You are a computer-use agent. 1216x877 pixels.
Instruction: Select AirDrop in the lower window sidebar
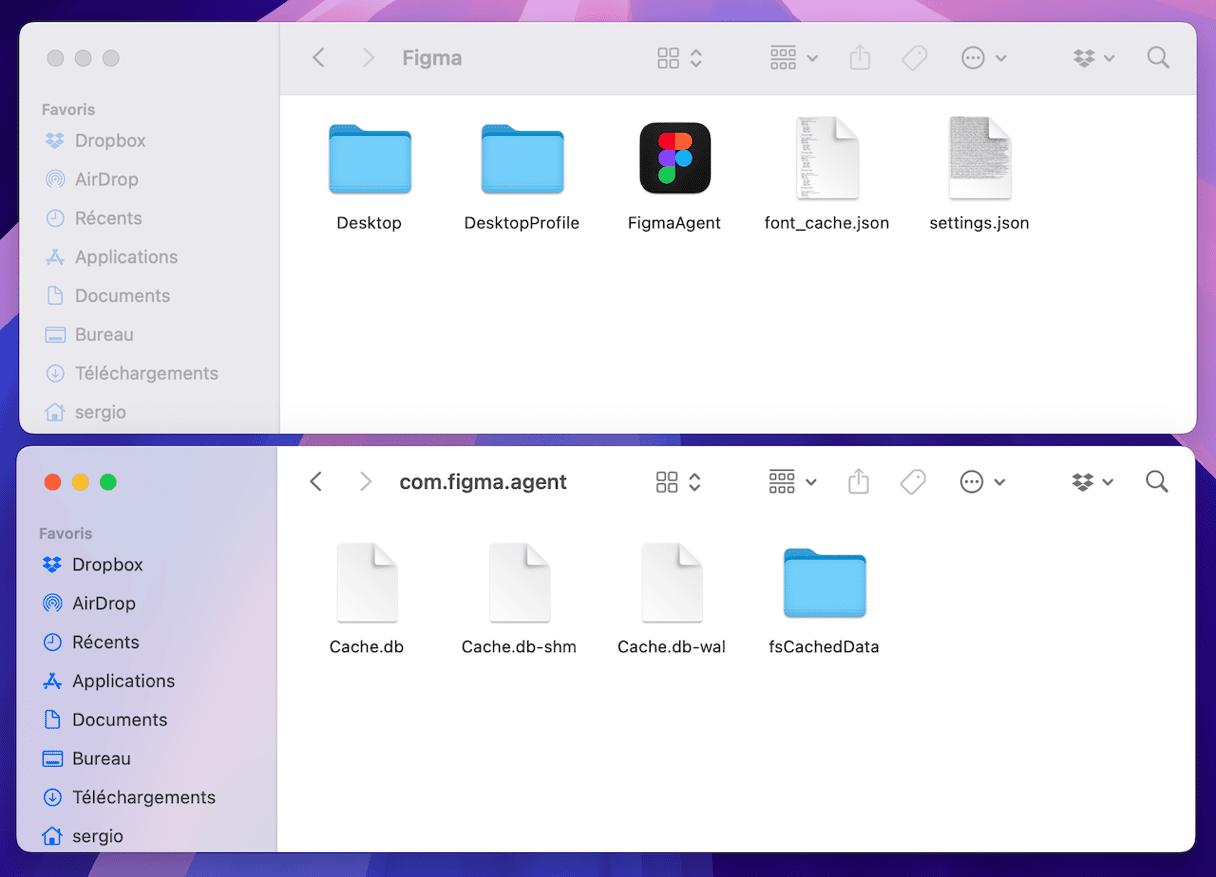(x=103, y=603)
